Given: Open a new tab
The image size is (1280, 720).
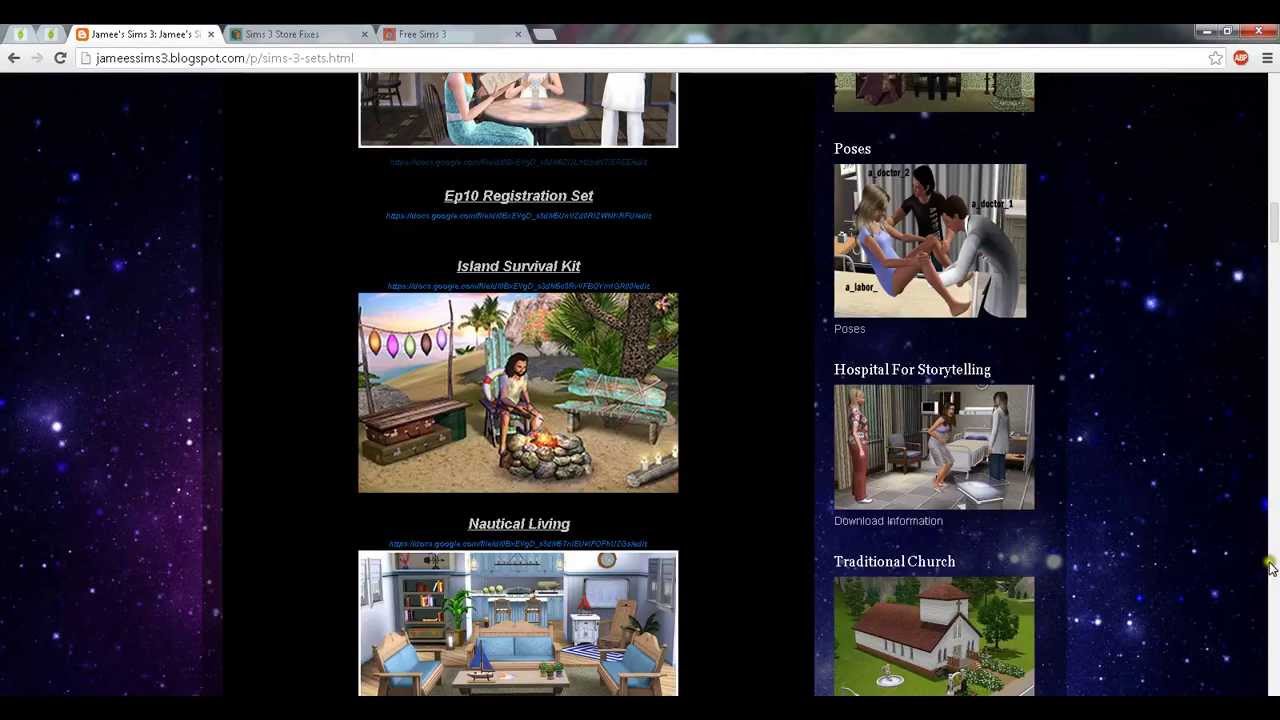Looking at the screenshot, I should pos(545,34).
